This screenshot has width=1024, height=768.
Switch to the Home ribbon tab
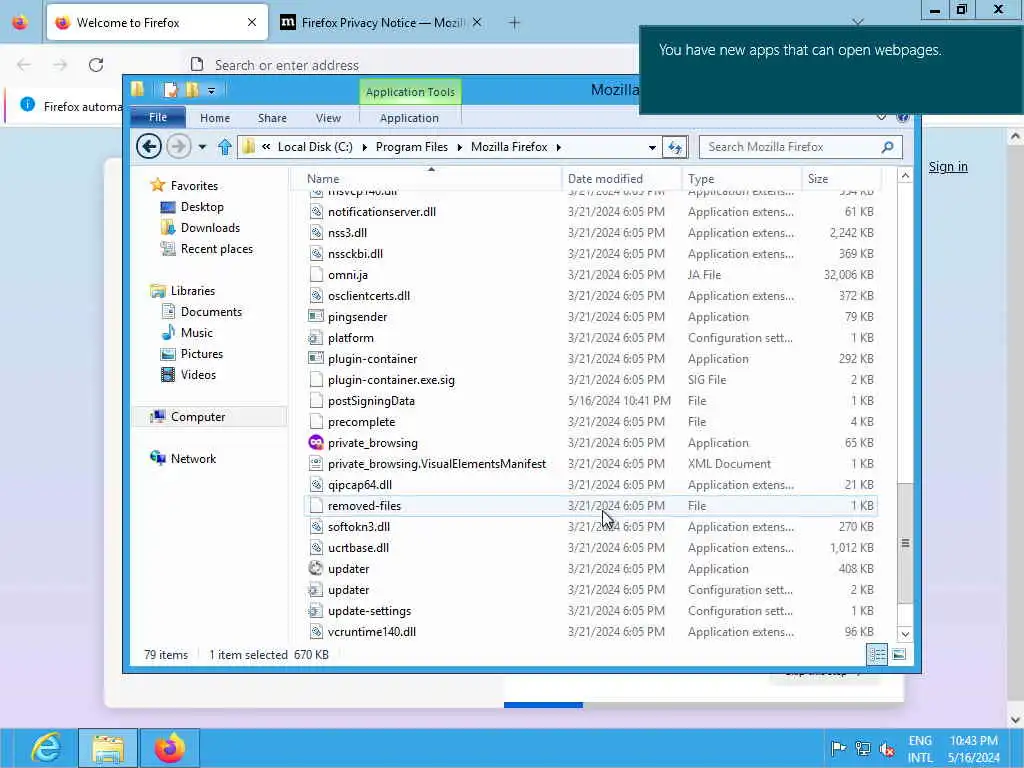(215, 118)
